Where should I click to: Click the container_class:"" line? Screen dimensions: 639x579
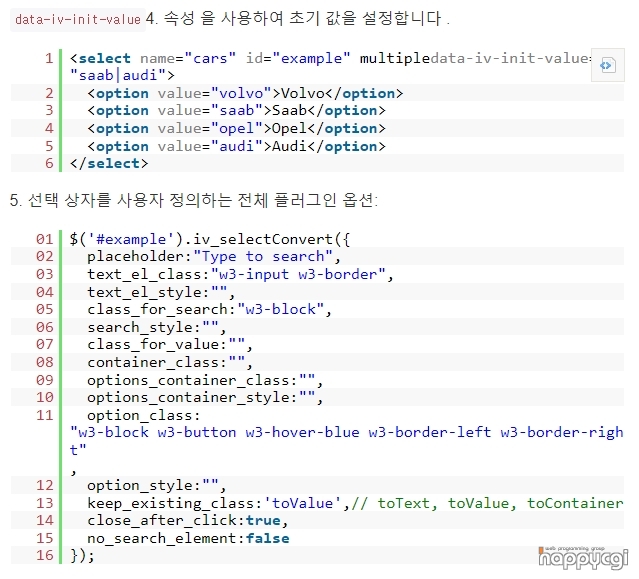[x=170, y=362]
